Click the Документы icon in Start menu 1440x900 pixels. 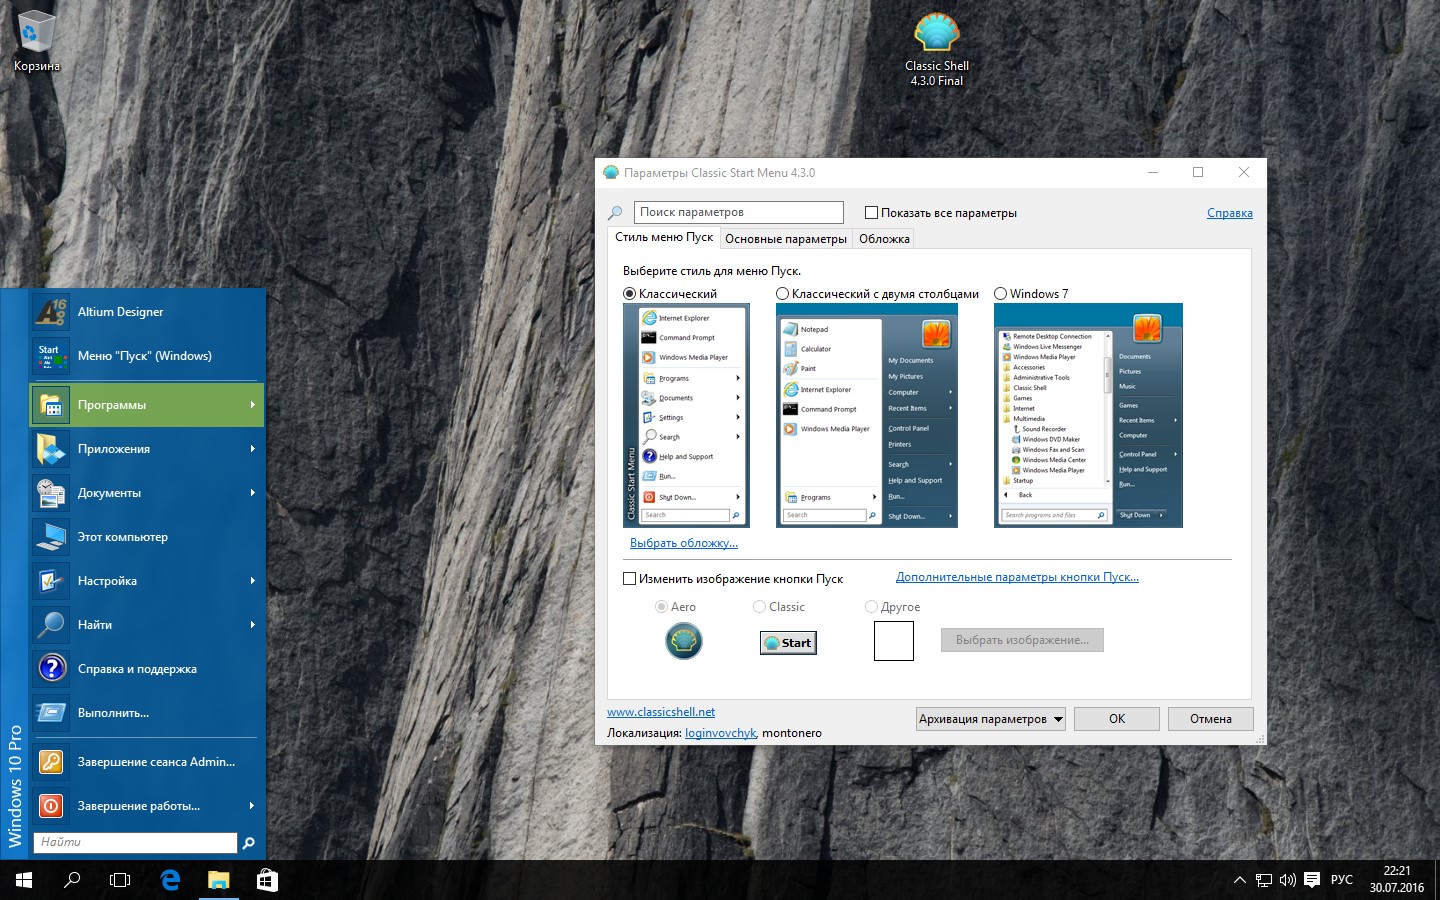(x=50, y=493)
